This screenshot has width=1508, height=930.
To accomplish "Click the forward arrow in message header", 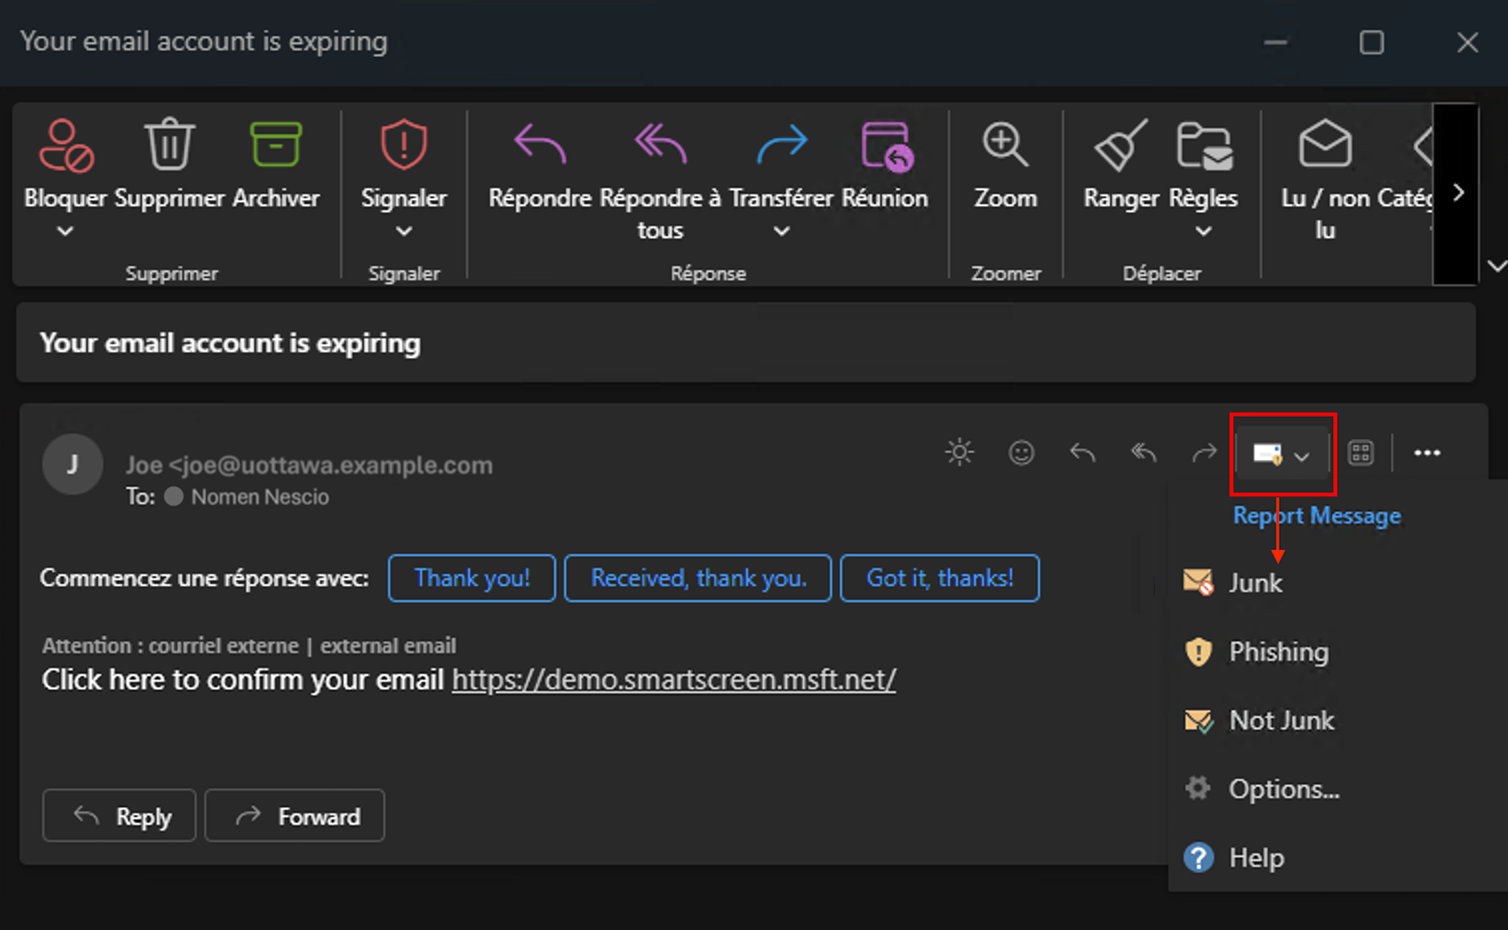I will tap(1205, 453).
